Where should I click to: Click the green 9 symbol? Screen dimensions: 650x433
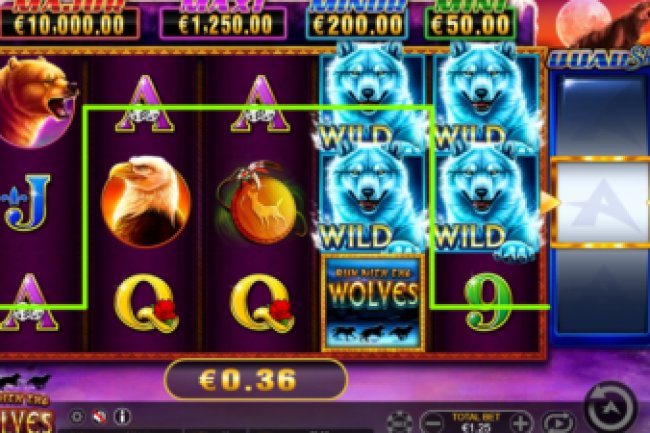(x=488, y=302)
